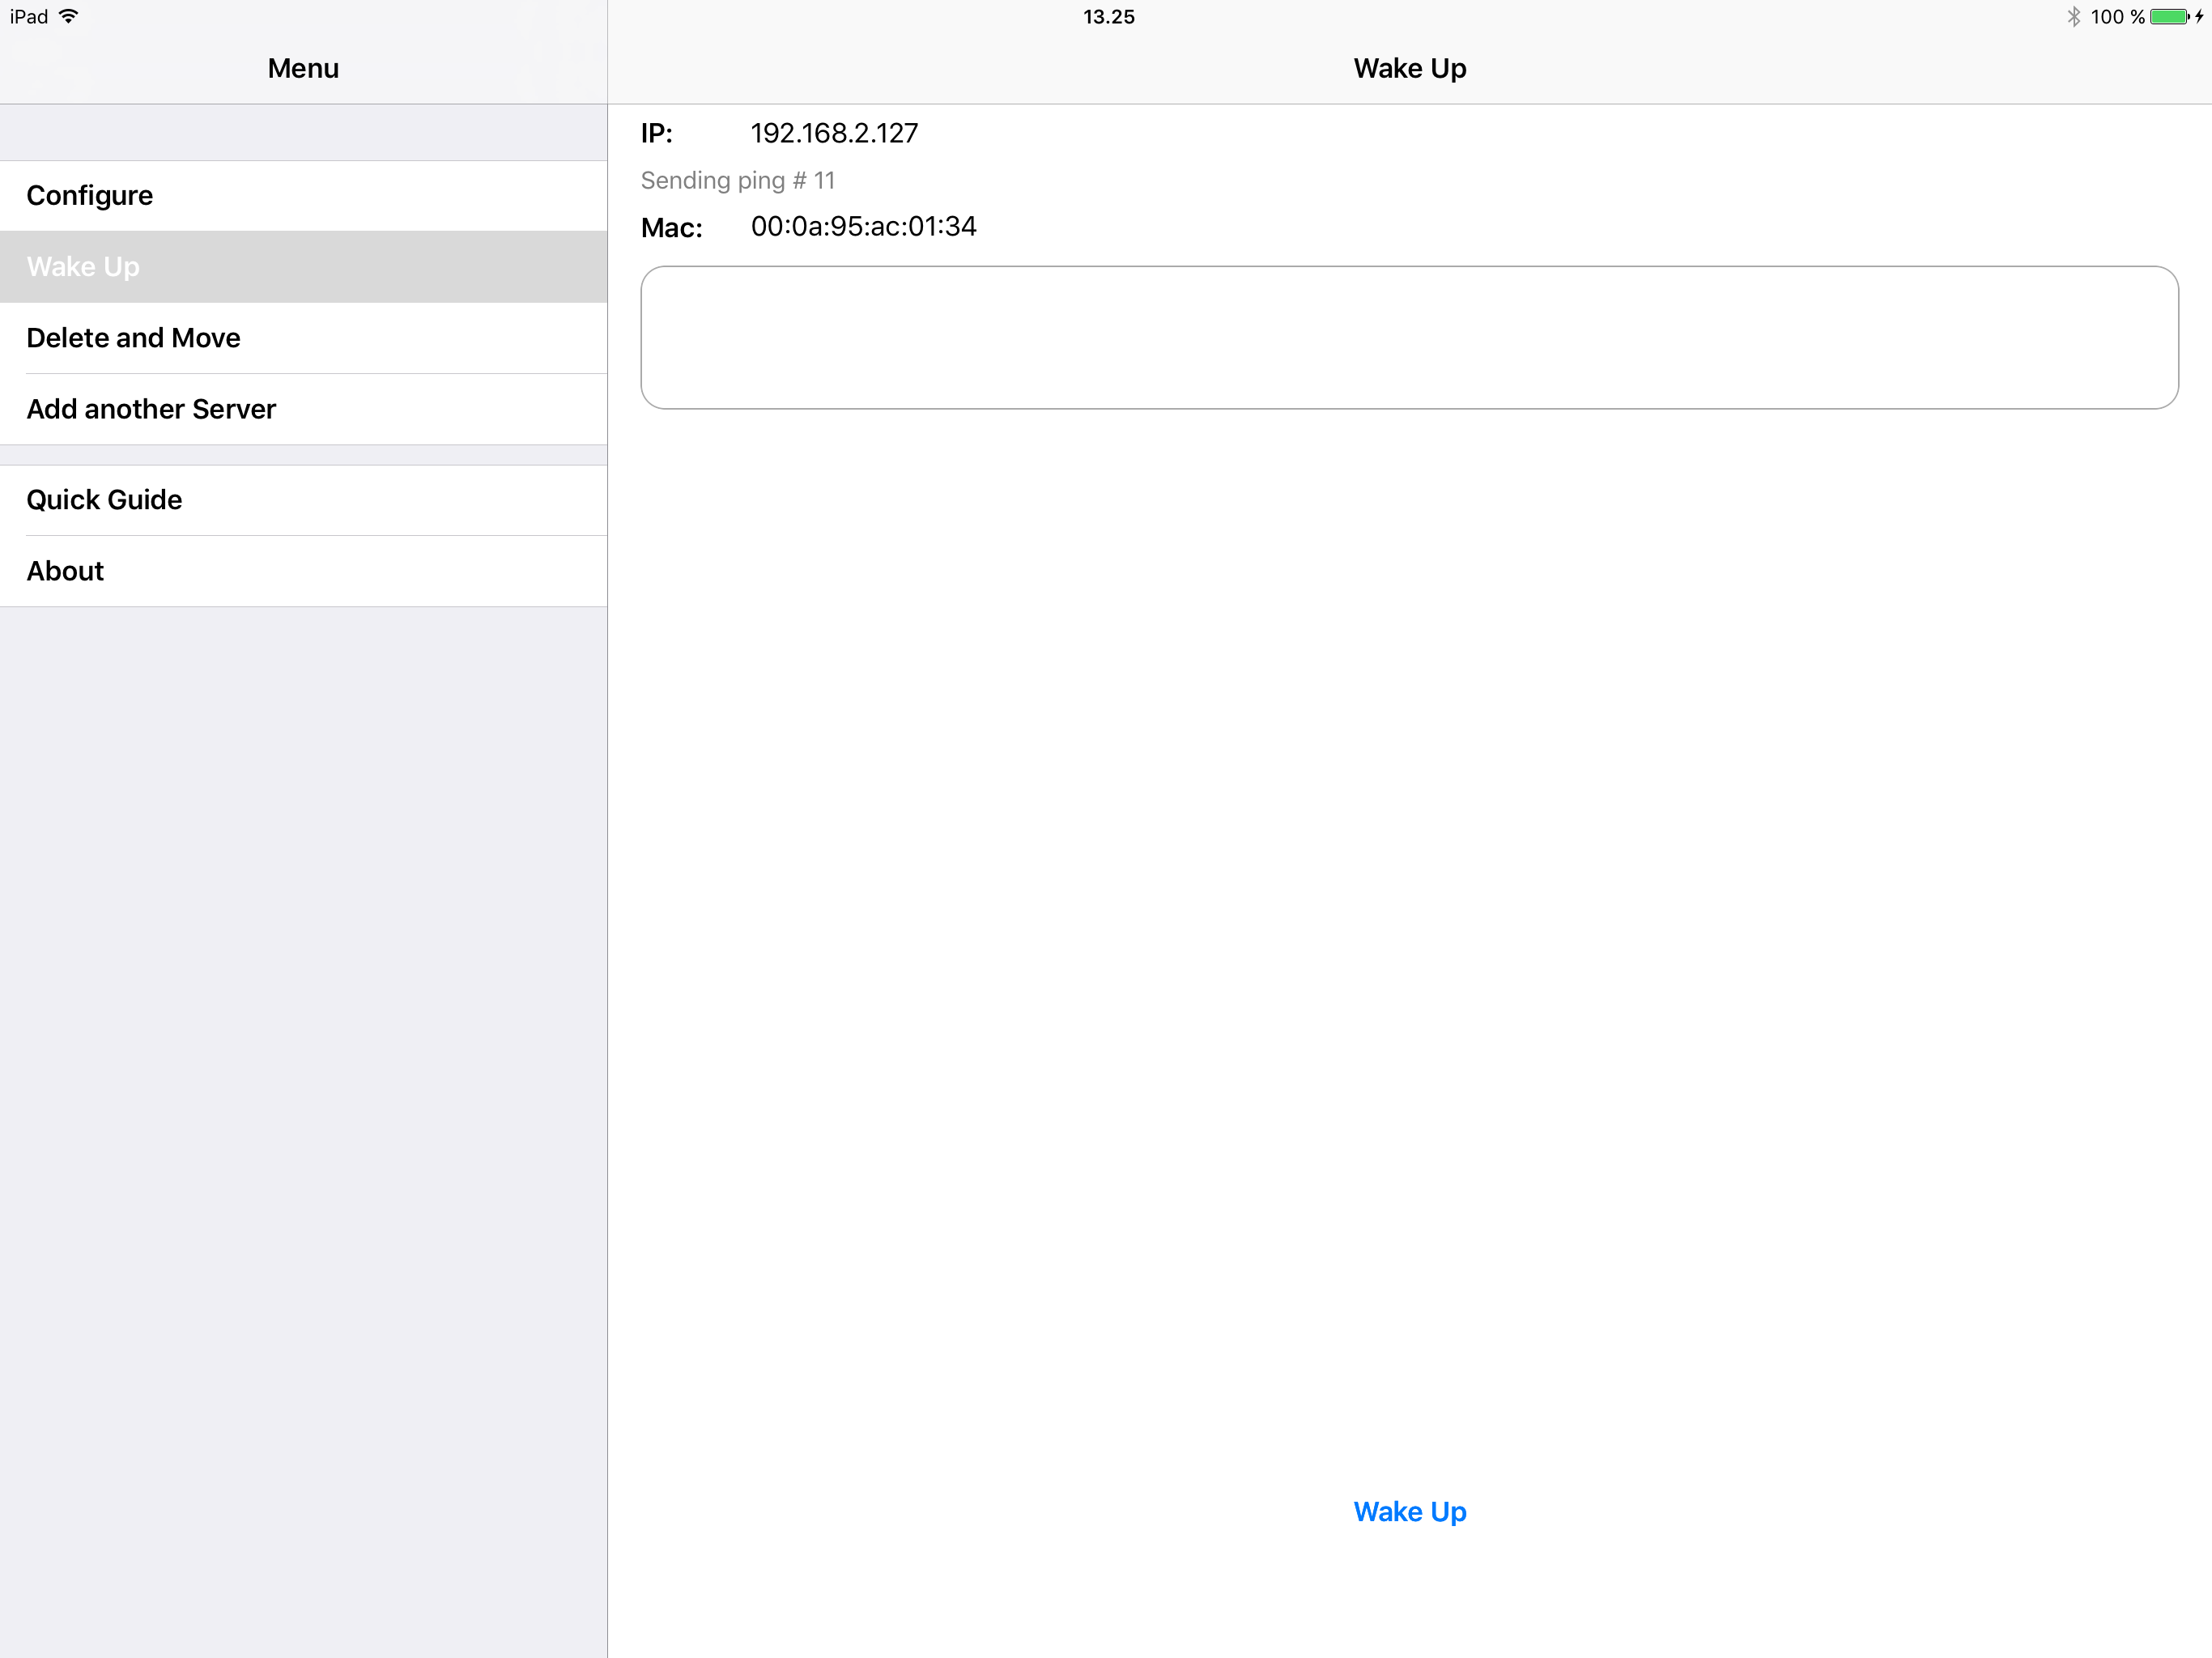Click the Wake Up navigation title
Viewport: 2212px width, 1658px height.
[x=1409, y=68]
